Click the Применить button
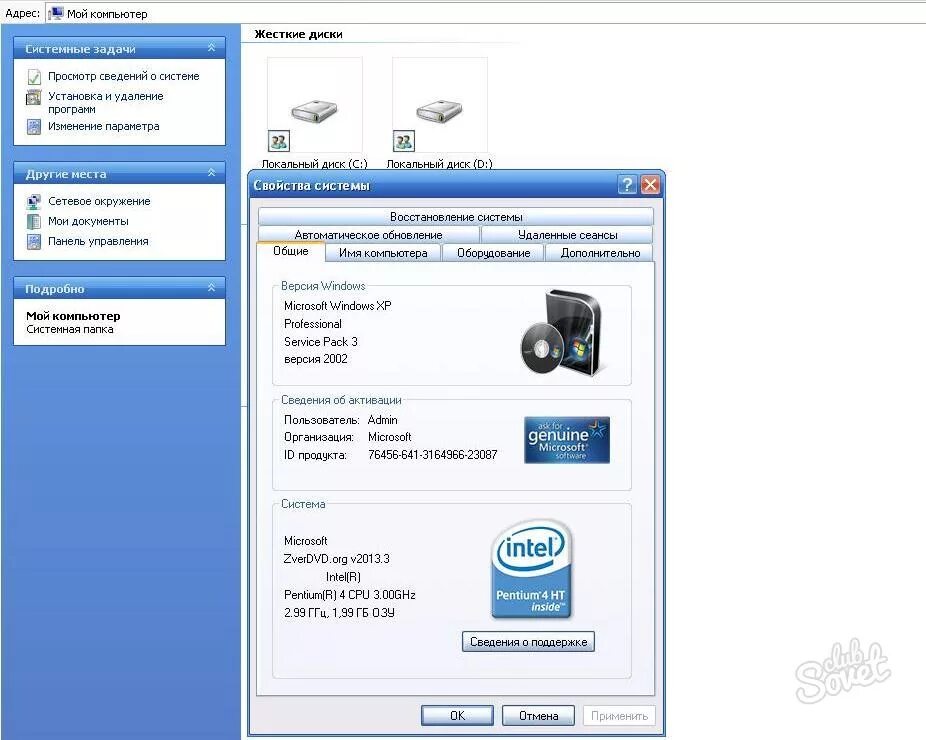 click(x=619, y=716)
